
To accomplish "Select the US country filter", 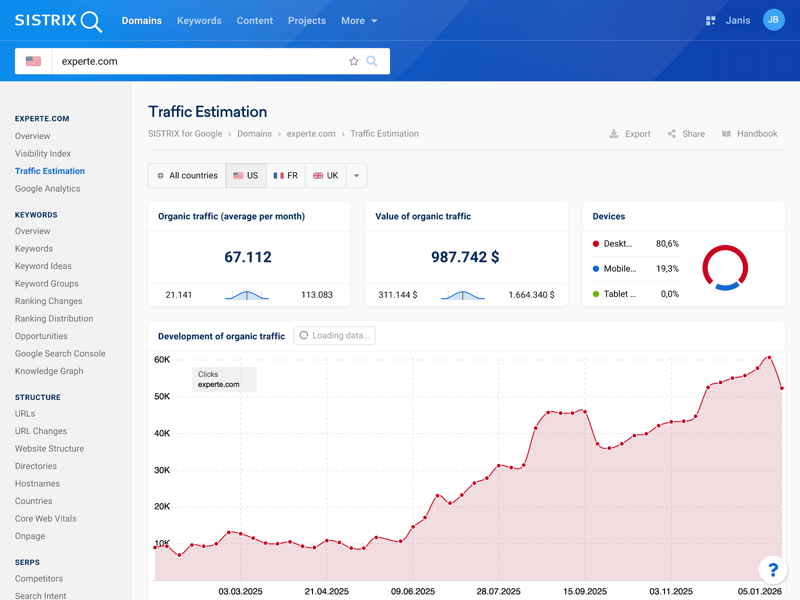I will 246,176.
